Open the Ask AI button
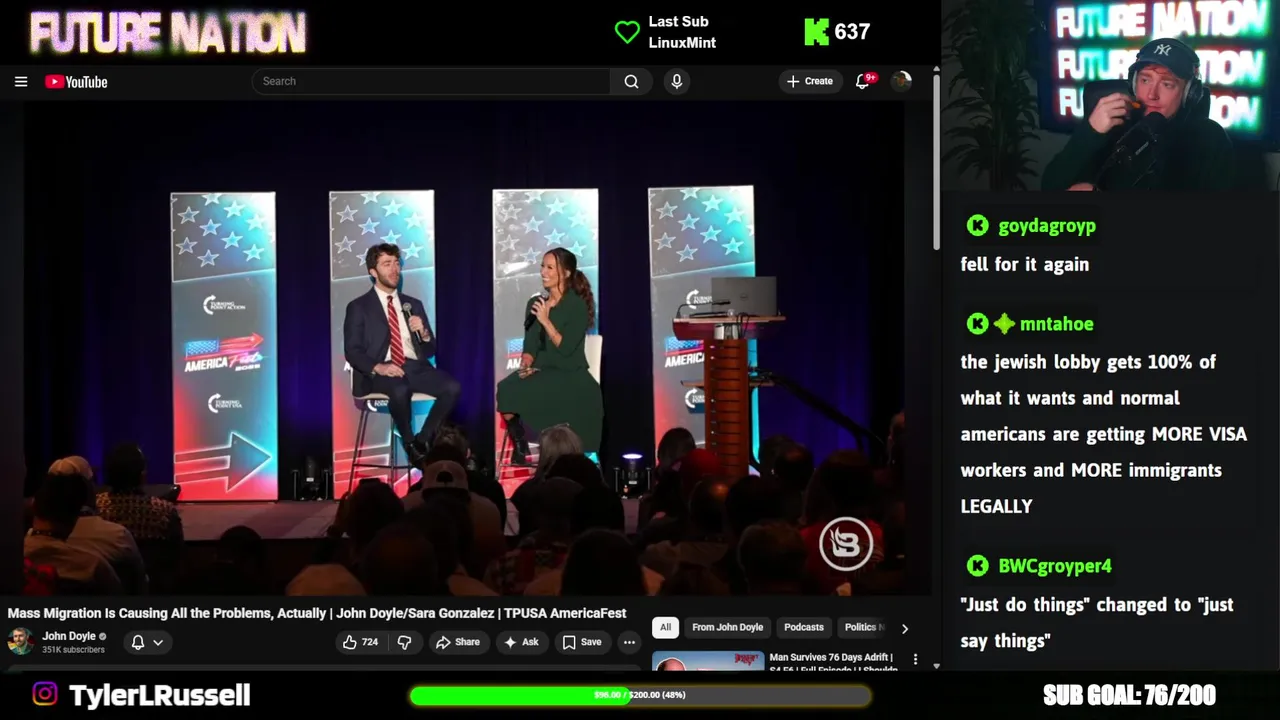This screenshot has width=1280, height=720. [x=521, y=642]
